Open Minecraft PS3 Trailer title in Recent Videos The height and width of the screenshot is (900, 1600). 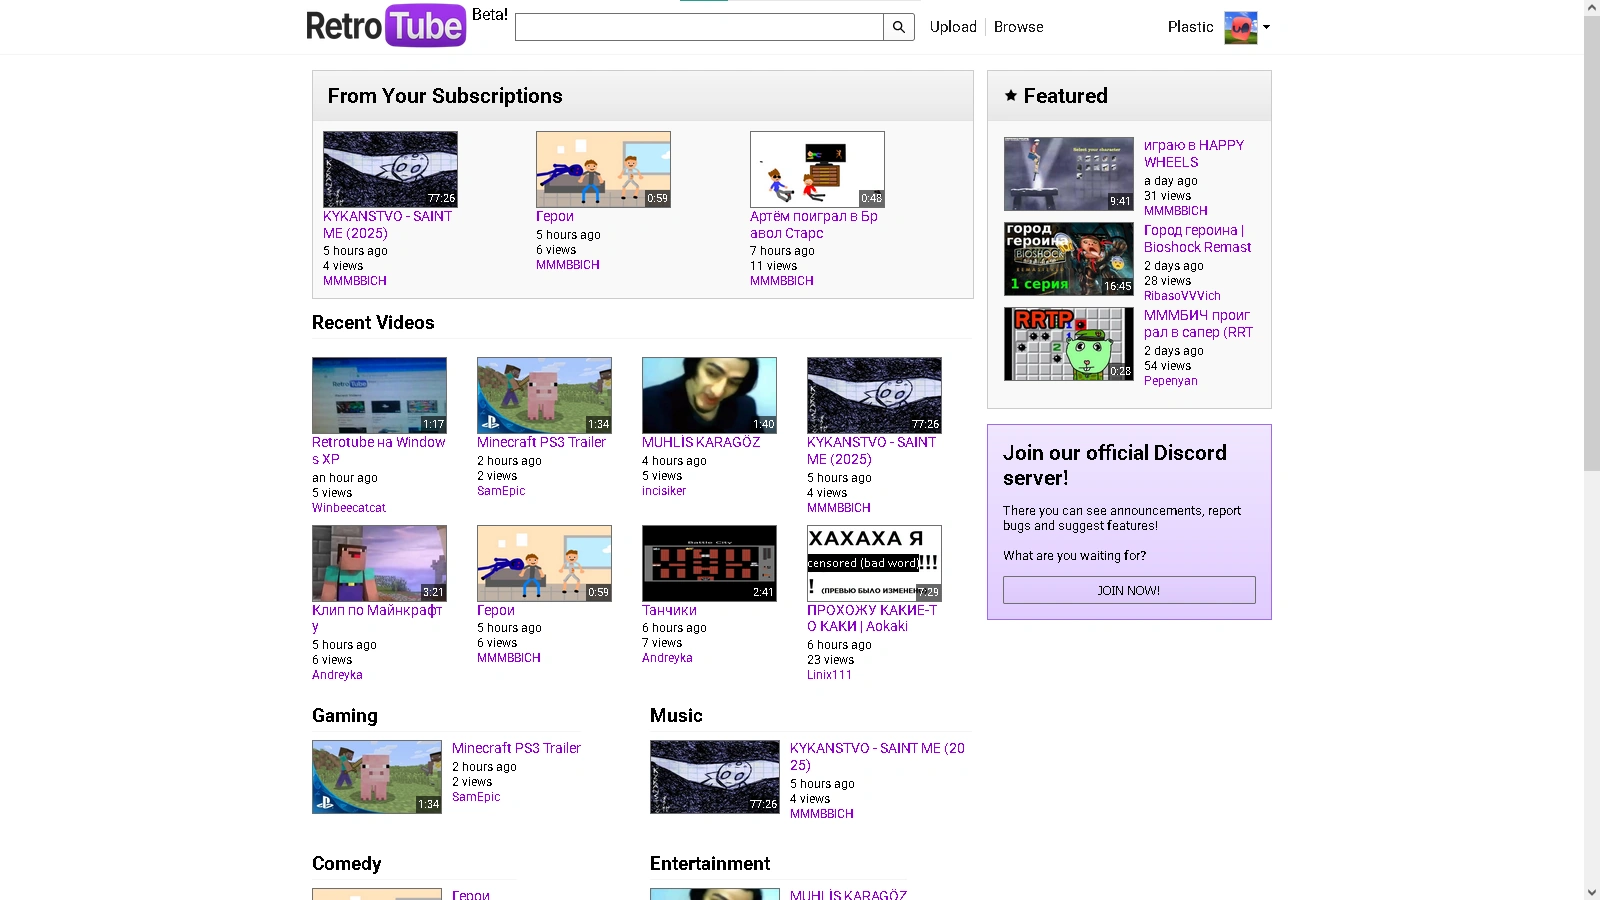541,442
